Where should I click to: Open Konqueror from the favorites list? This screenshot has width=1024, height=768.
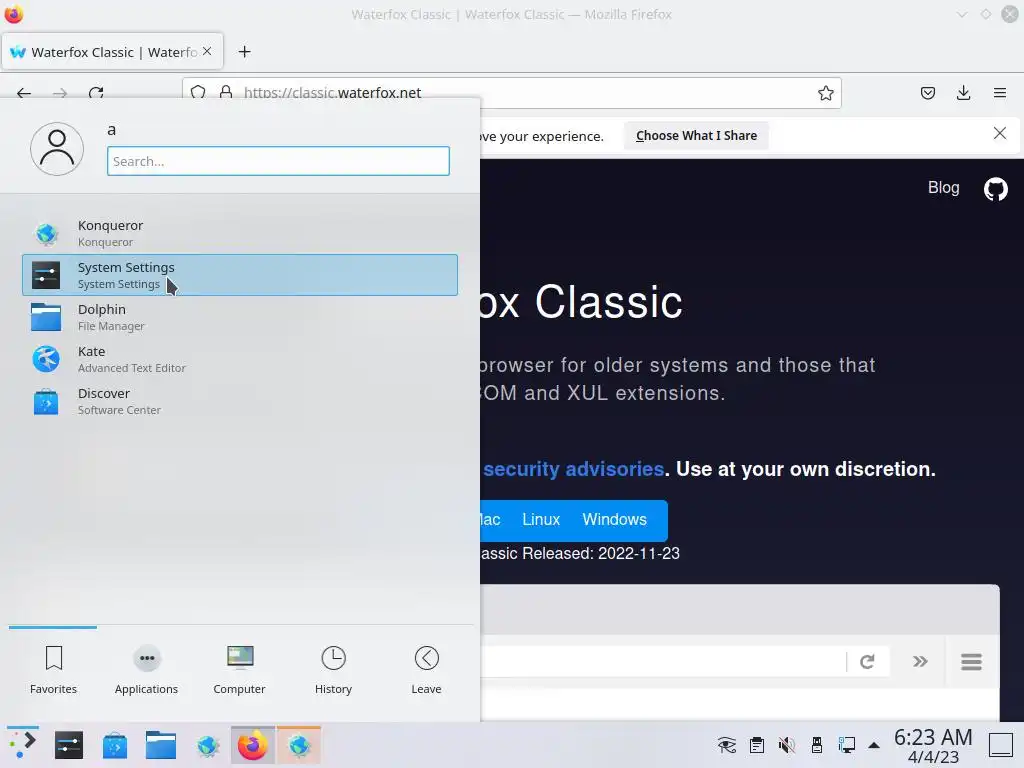[240, 233]
